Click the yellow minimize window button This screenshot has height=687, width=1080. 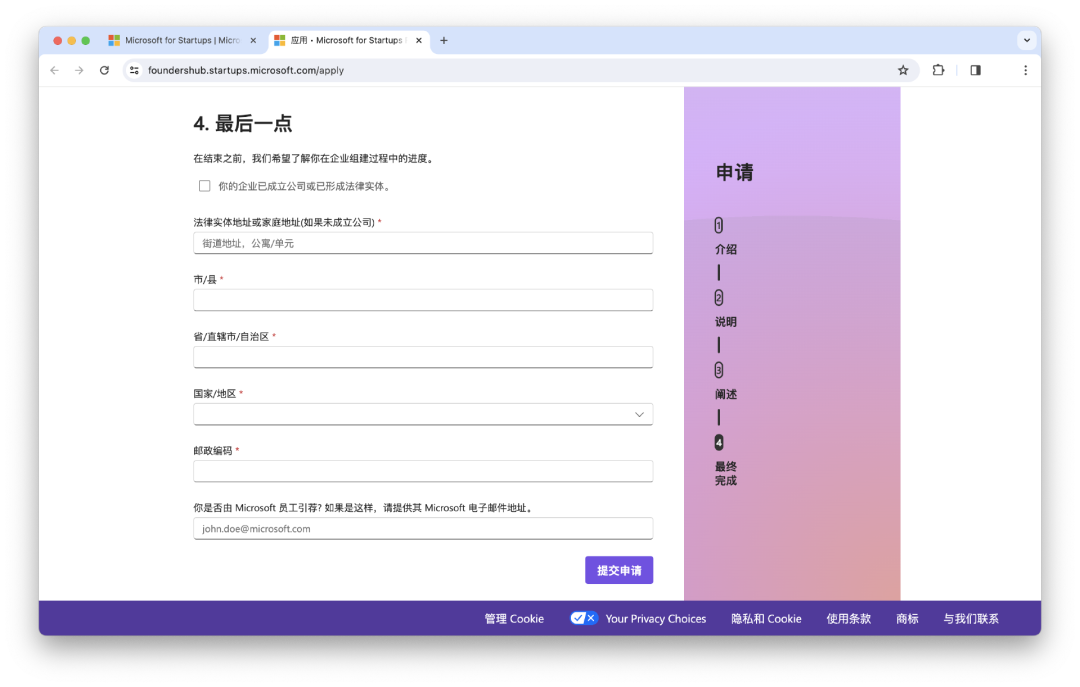[72, 41]
